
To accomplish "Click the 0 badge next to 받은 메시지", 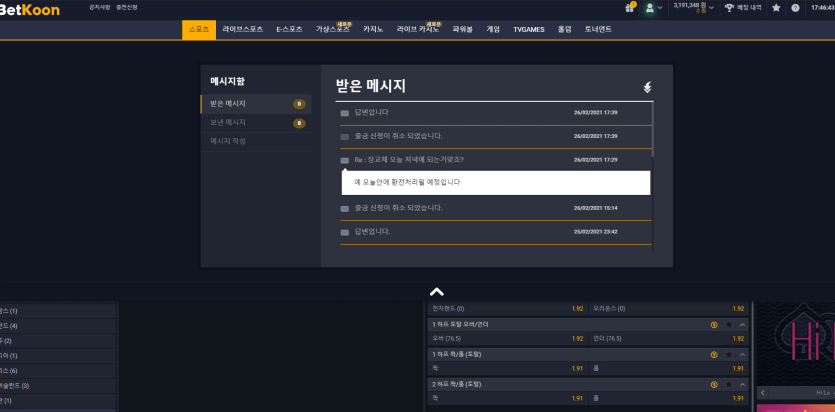I will [x=299, y=104].
